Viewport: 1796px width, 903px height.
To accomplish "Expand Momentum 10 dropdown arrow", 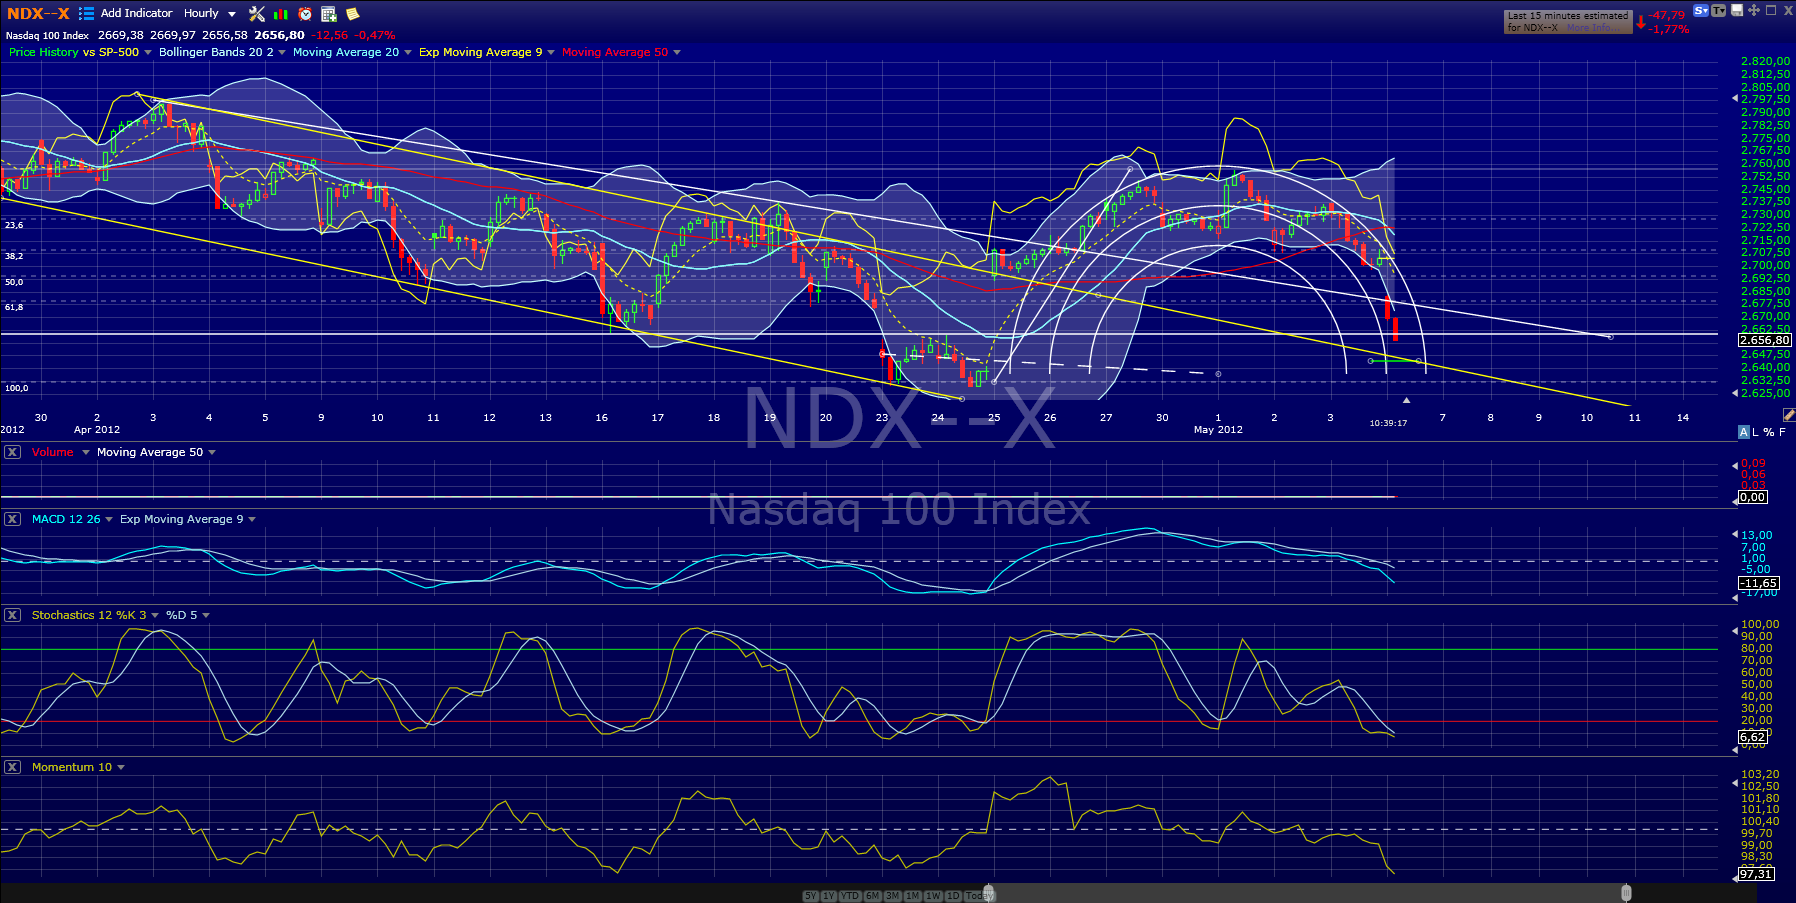I will (x=121, y=767).
